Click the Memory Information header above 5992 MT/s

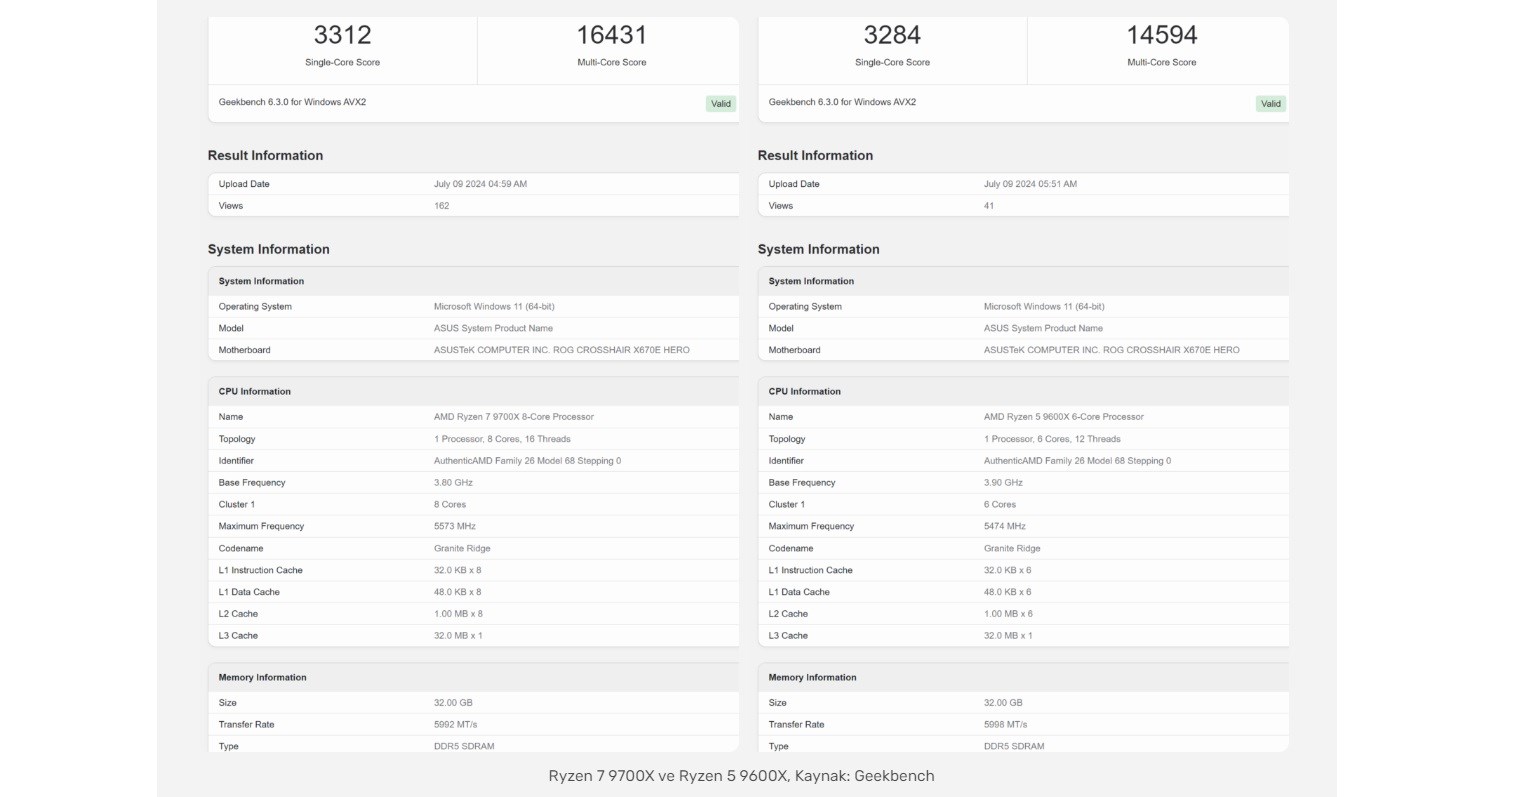click(263, 678)
